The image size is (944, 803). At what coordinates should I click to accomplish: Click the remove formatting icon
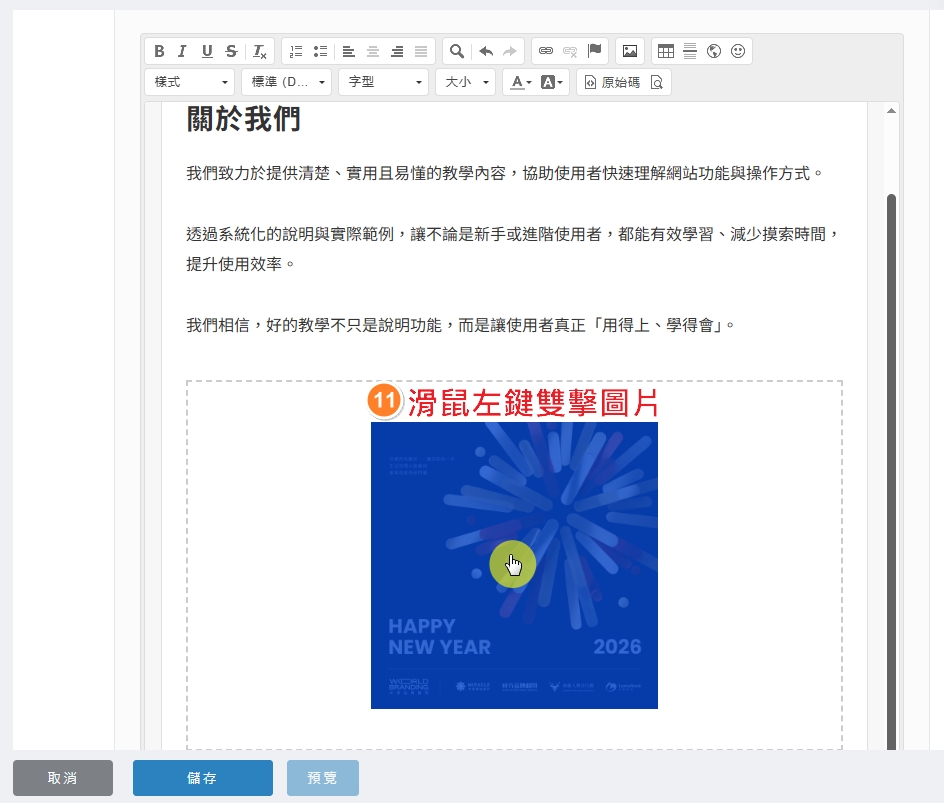(x=259, y=51)
